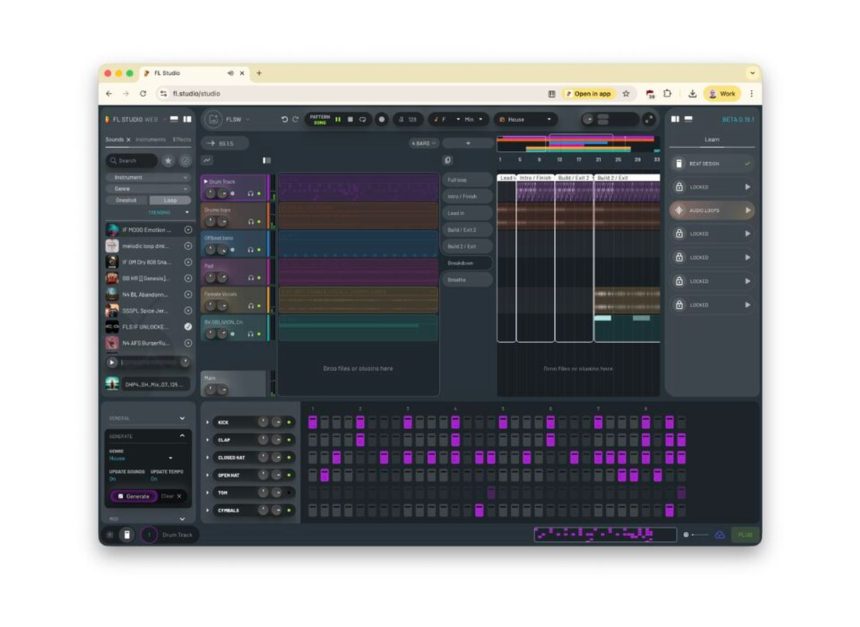Click headphones solo icon on Drum Track

[251, 194]
